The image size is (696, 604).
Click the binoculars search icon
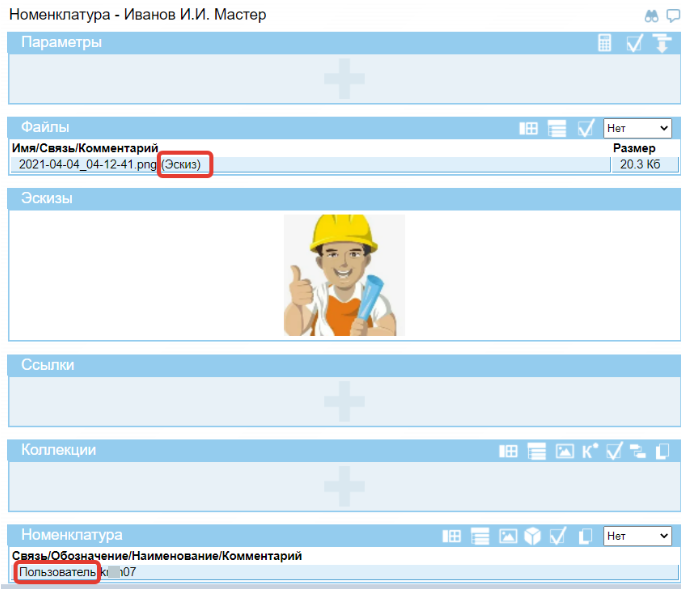click(x=651, y=16)
